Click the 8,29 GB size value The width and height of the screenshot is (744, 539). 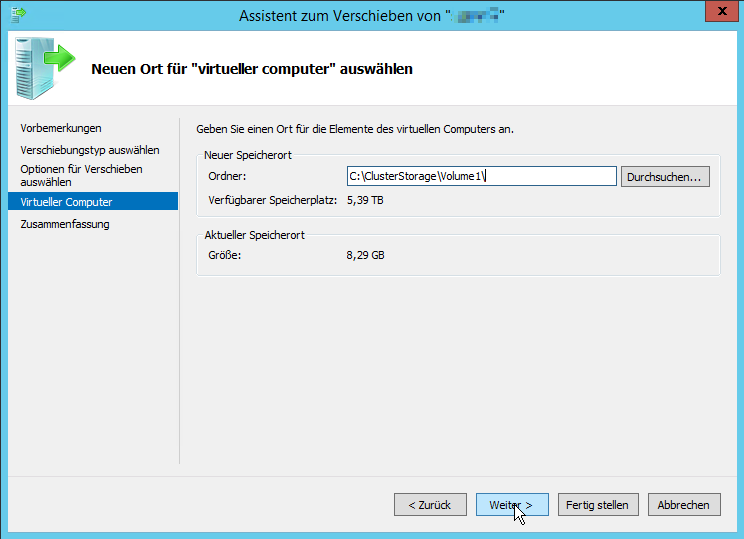(x=365, y=255)
